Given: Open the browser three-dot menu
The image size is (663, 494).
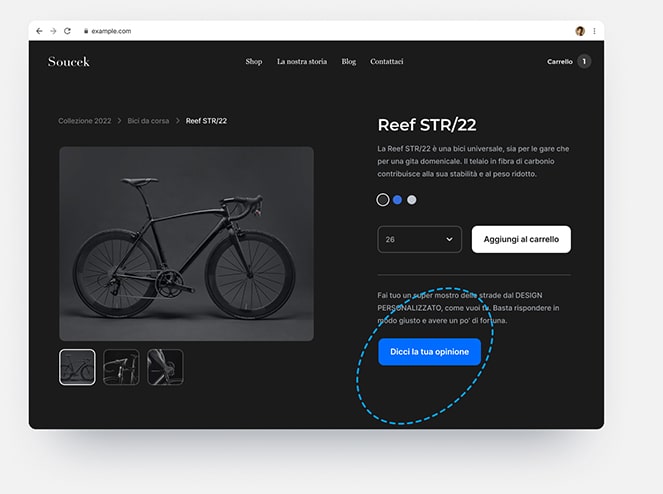Looking at the screenshot, I should tap(595, 31).
